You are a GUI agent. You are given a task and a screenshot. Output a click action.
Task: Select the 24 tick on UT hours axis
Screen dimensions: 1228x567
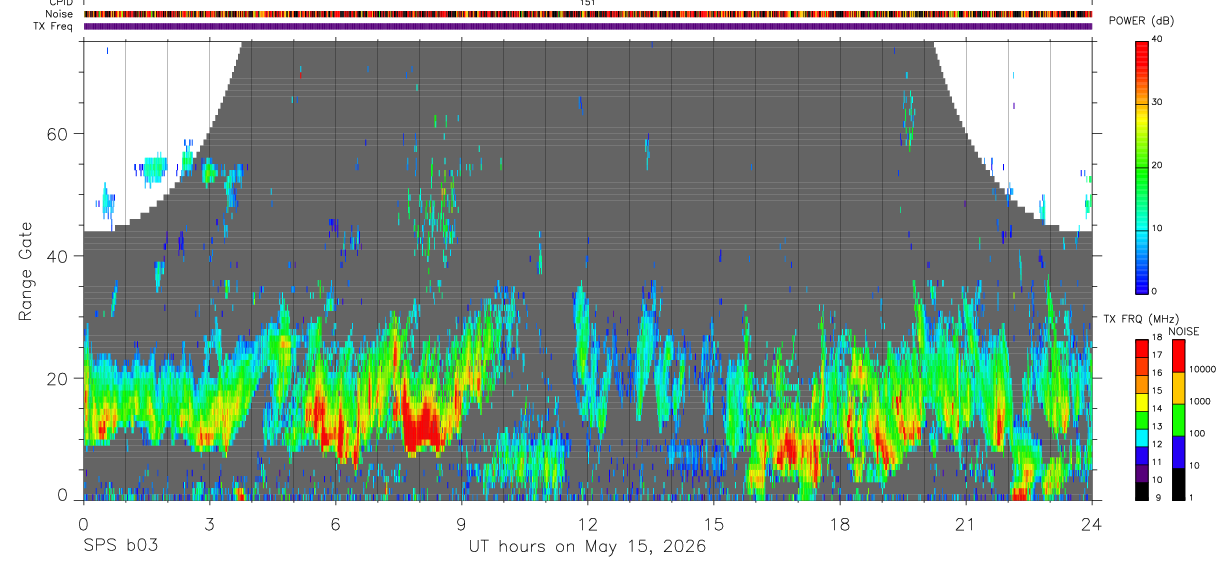pos(1092,523)
